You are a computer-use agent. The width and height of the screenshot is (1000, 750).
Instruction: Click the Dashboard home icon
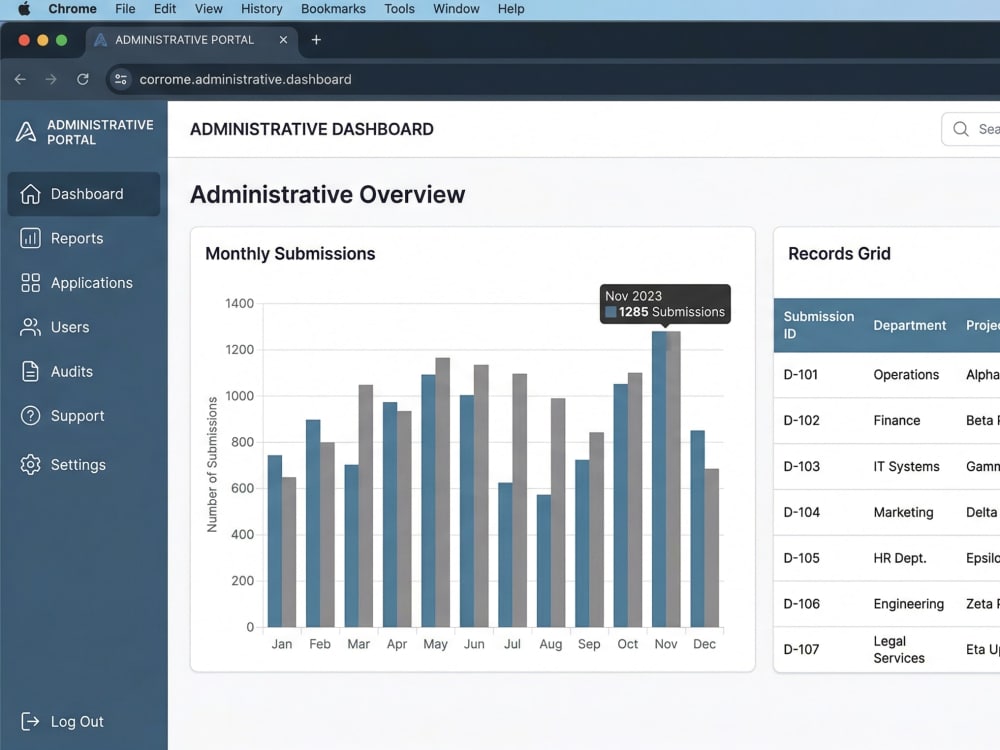point(30,194)
